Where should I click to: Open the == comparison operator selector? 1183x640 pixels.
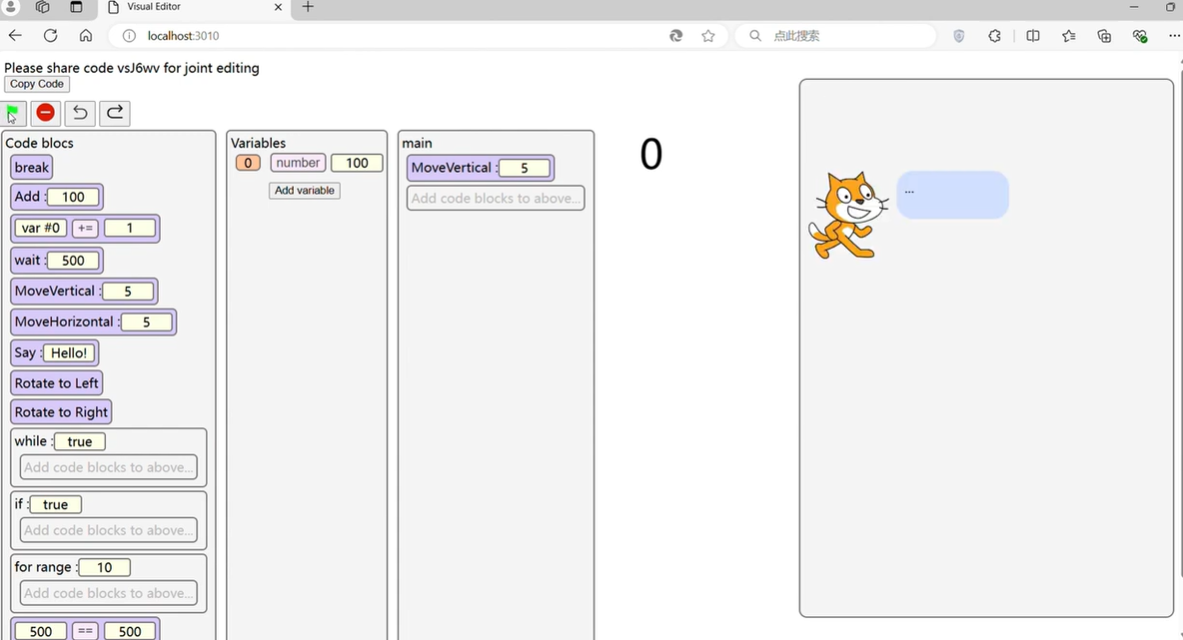coord(85,631)
